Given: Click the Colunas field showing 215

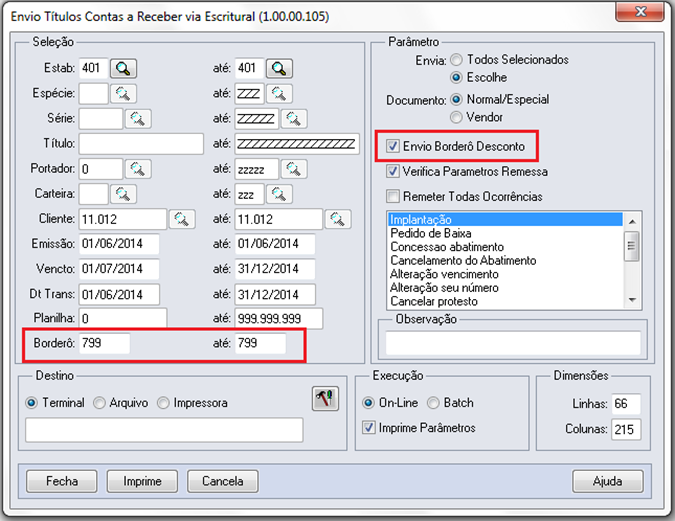Looking at the screenshot, I should click(626, 429).
